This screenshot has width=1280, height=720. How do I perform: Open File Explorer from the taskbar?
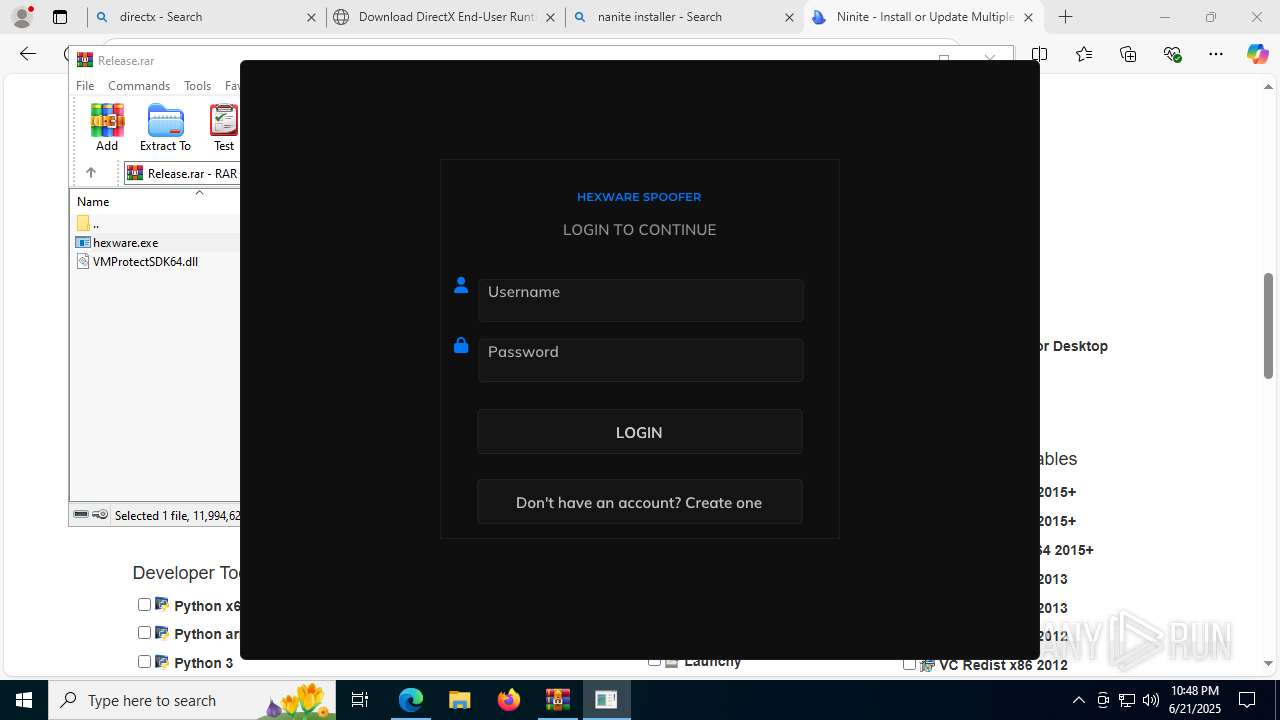pyautogui.click(x=459, y=700)
